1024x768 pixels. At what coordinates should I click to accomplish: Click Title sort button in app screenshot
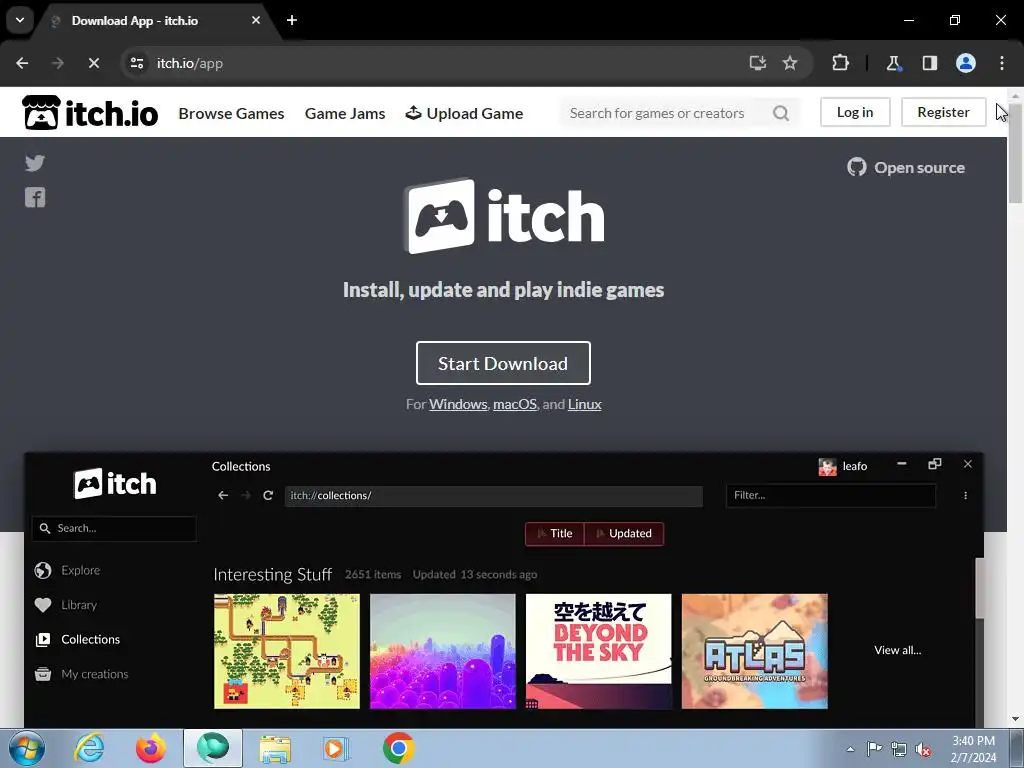tap(554, 534)
